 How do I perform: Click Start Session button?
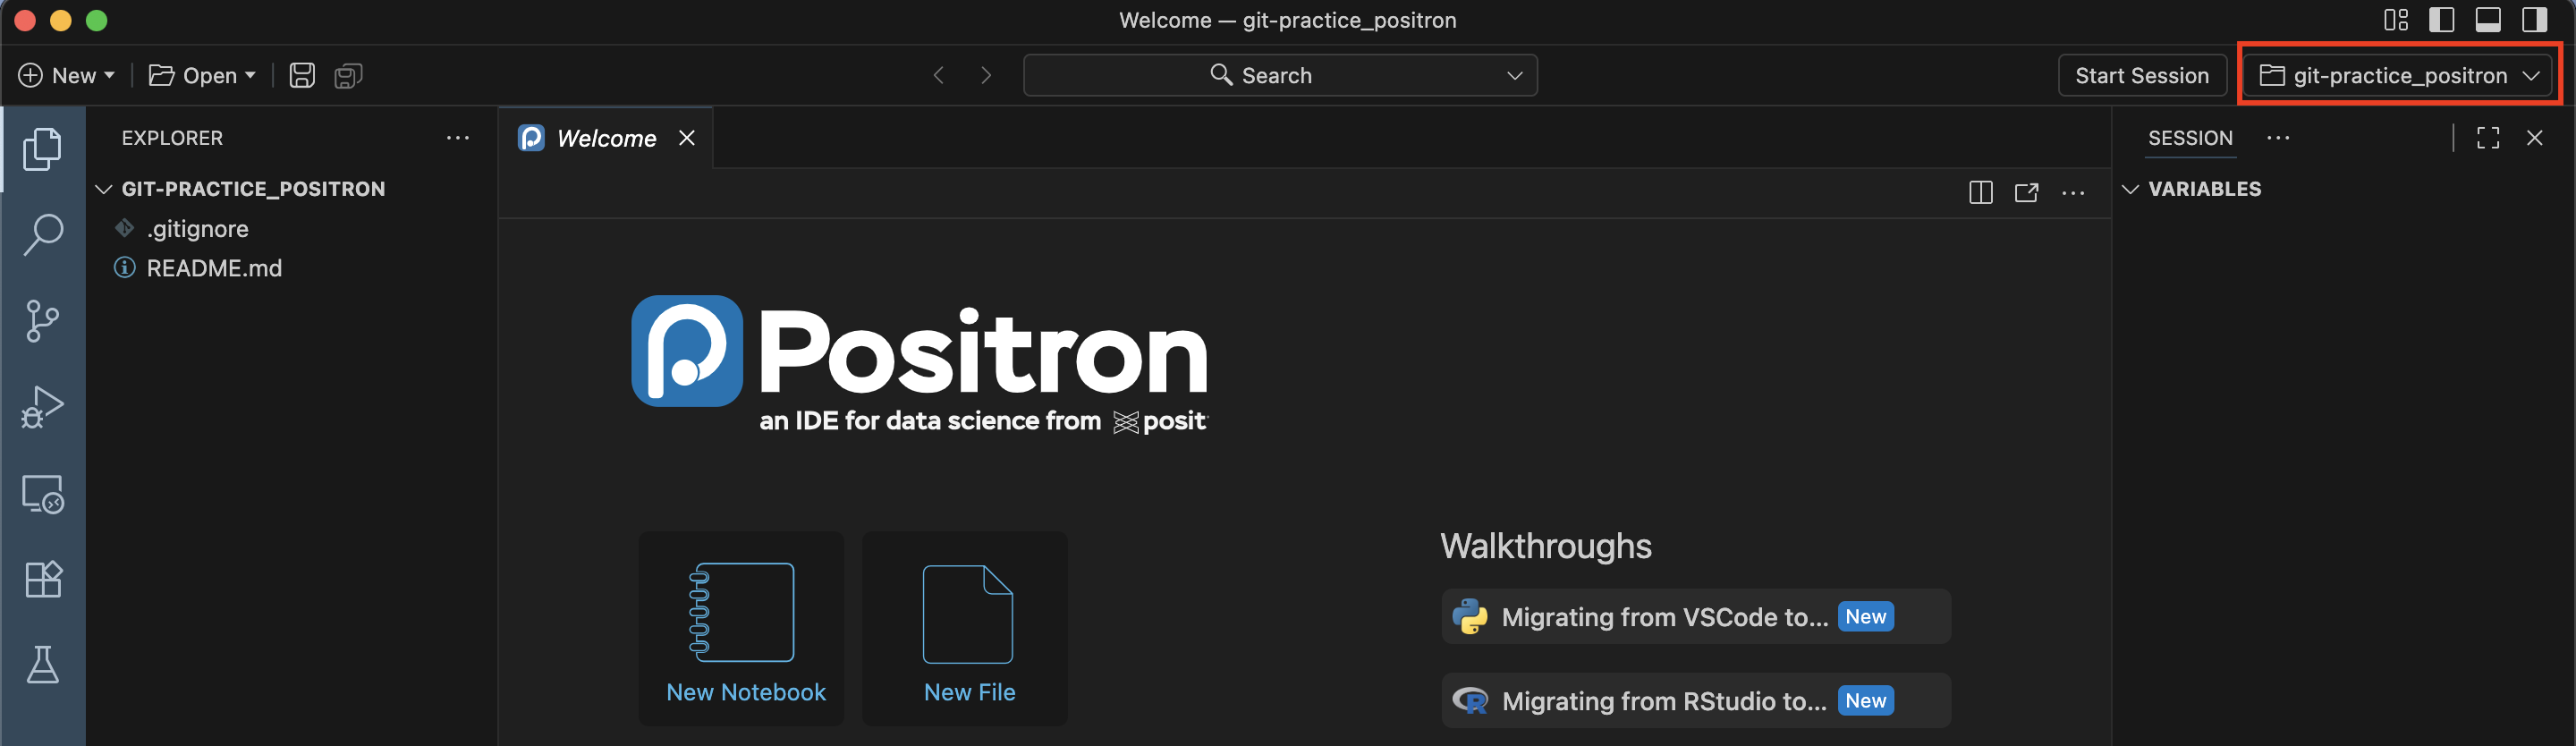tap(2141, 75)
